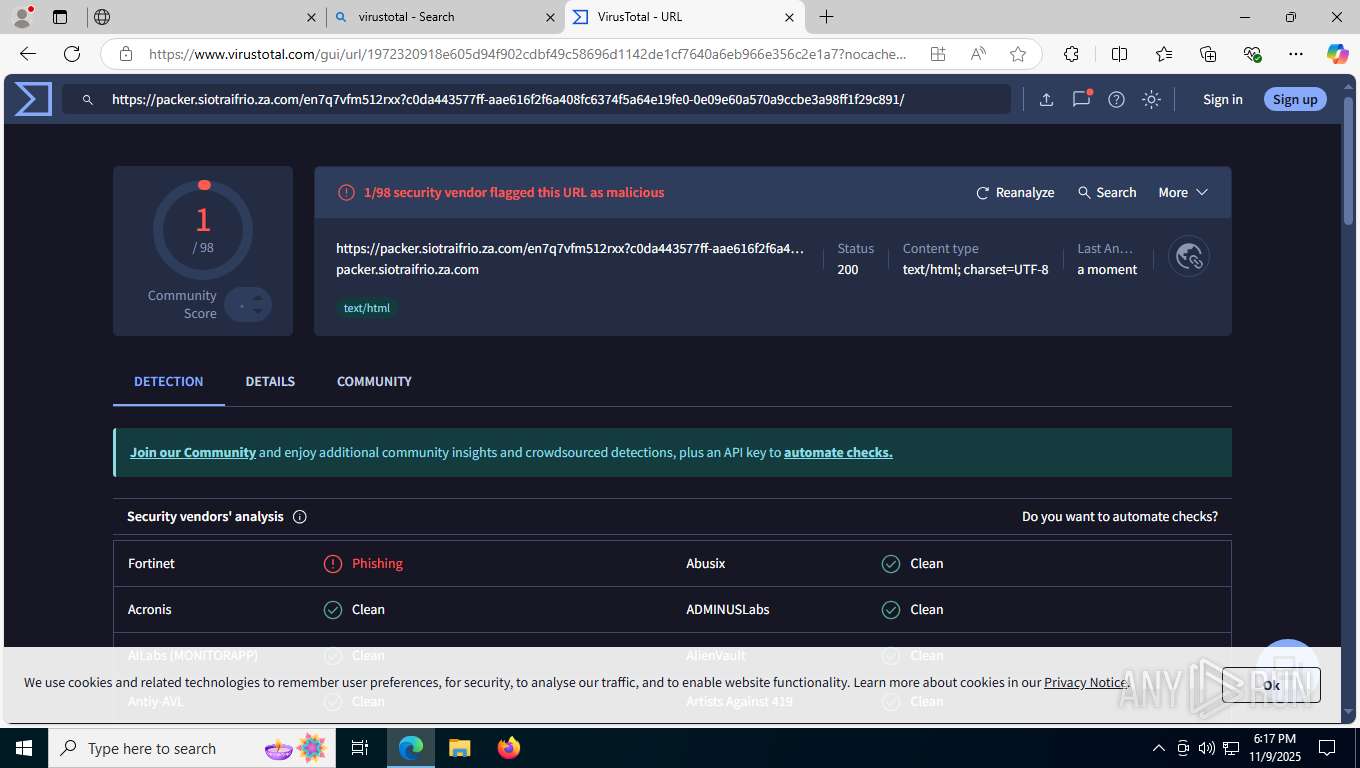Show hidden system tray icons
Image resolution: width=1360 pixels, height=768 pixels.
1159,748
